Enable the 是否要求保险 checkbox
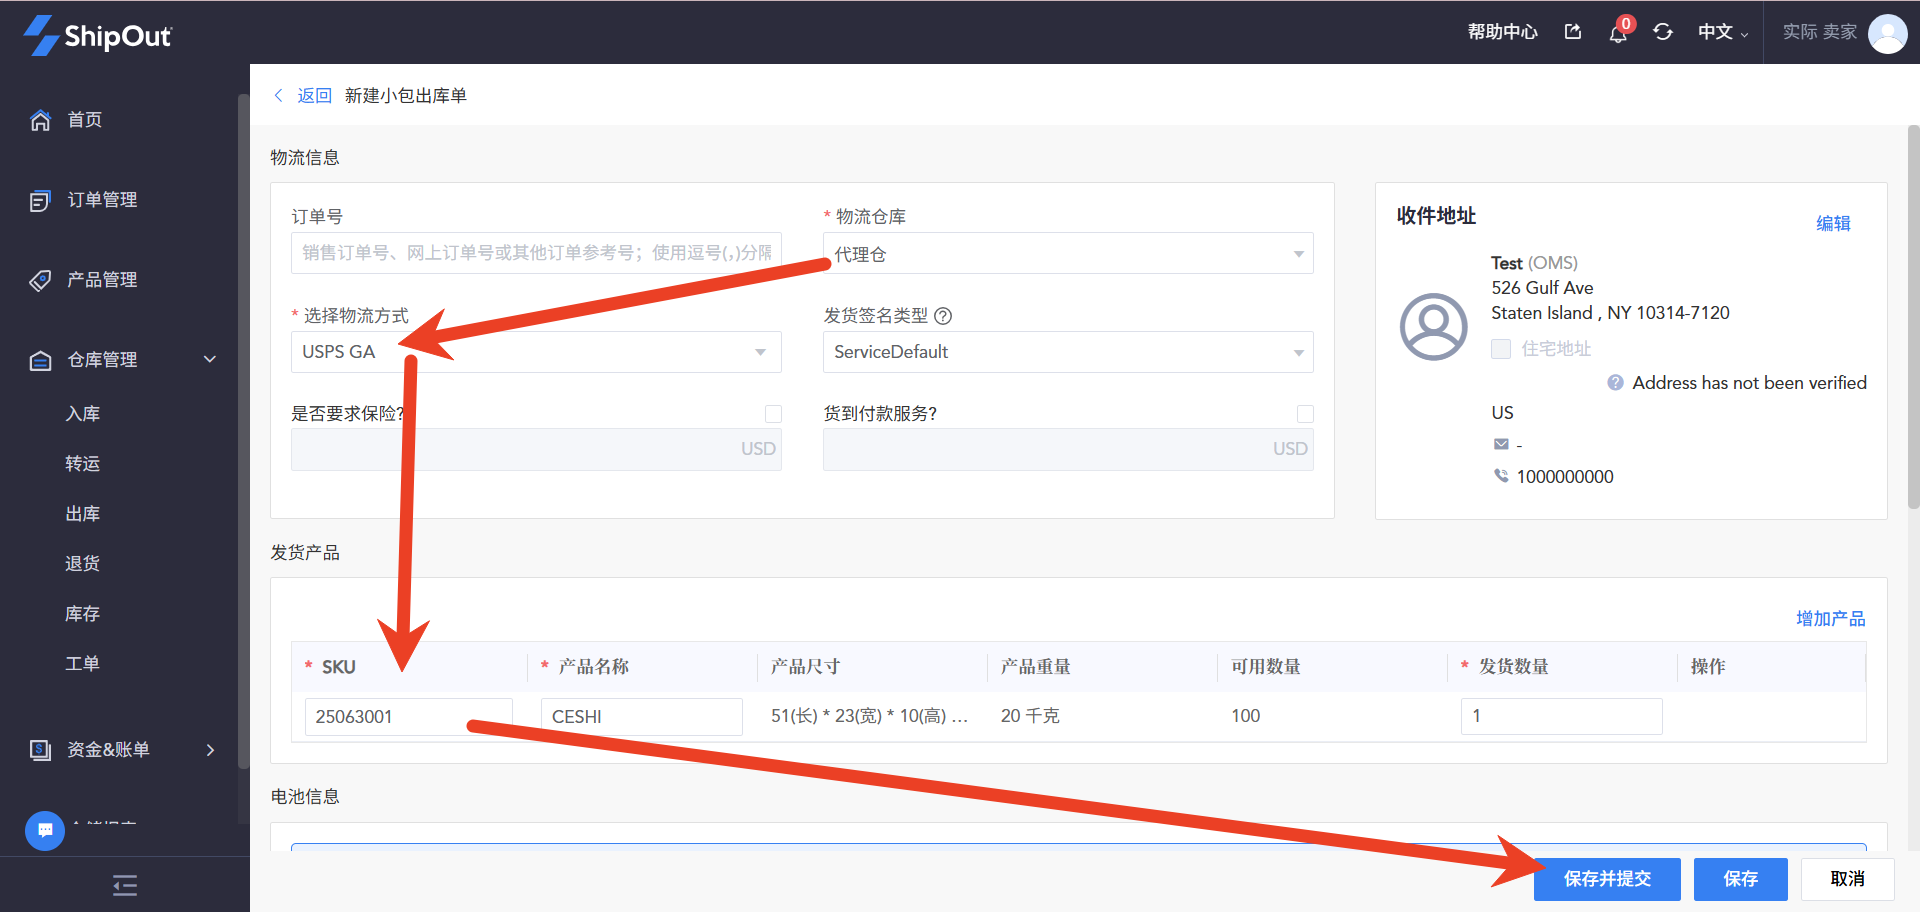Screen dimensions: 1920x912 (773, 414)
